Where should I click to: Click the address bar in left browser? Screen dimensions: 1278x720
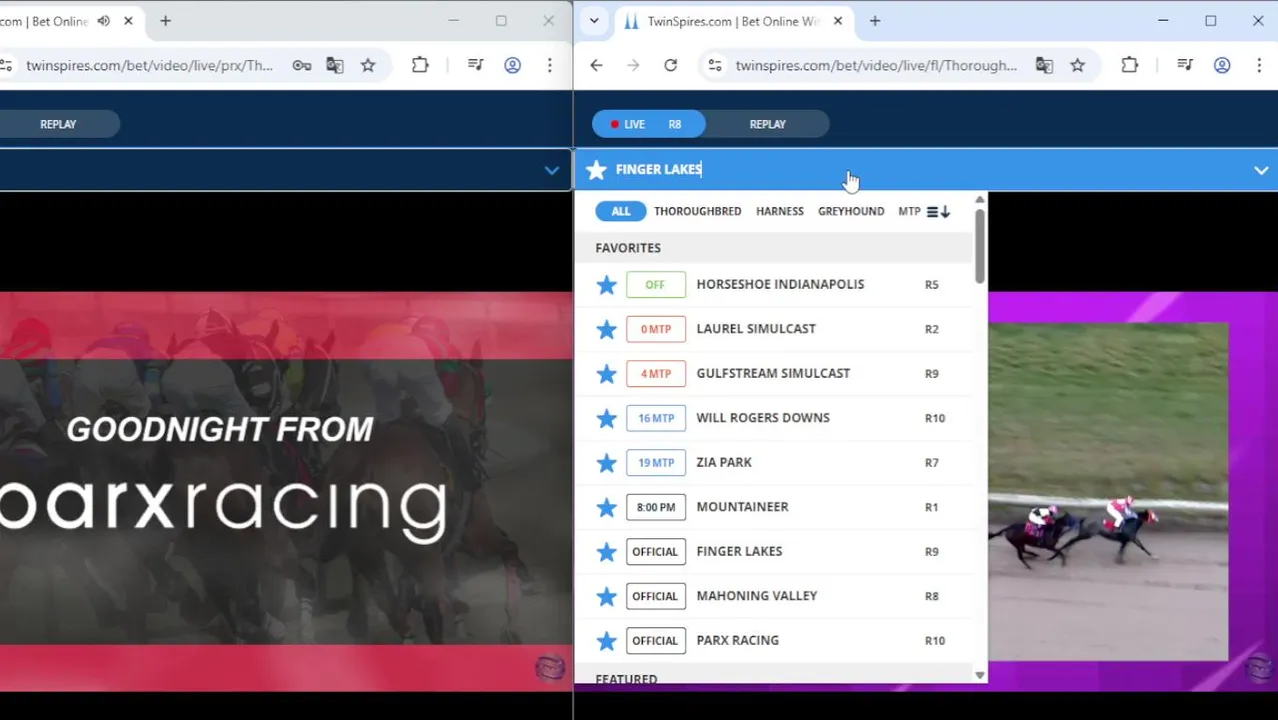coord(149,65)
